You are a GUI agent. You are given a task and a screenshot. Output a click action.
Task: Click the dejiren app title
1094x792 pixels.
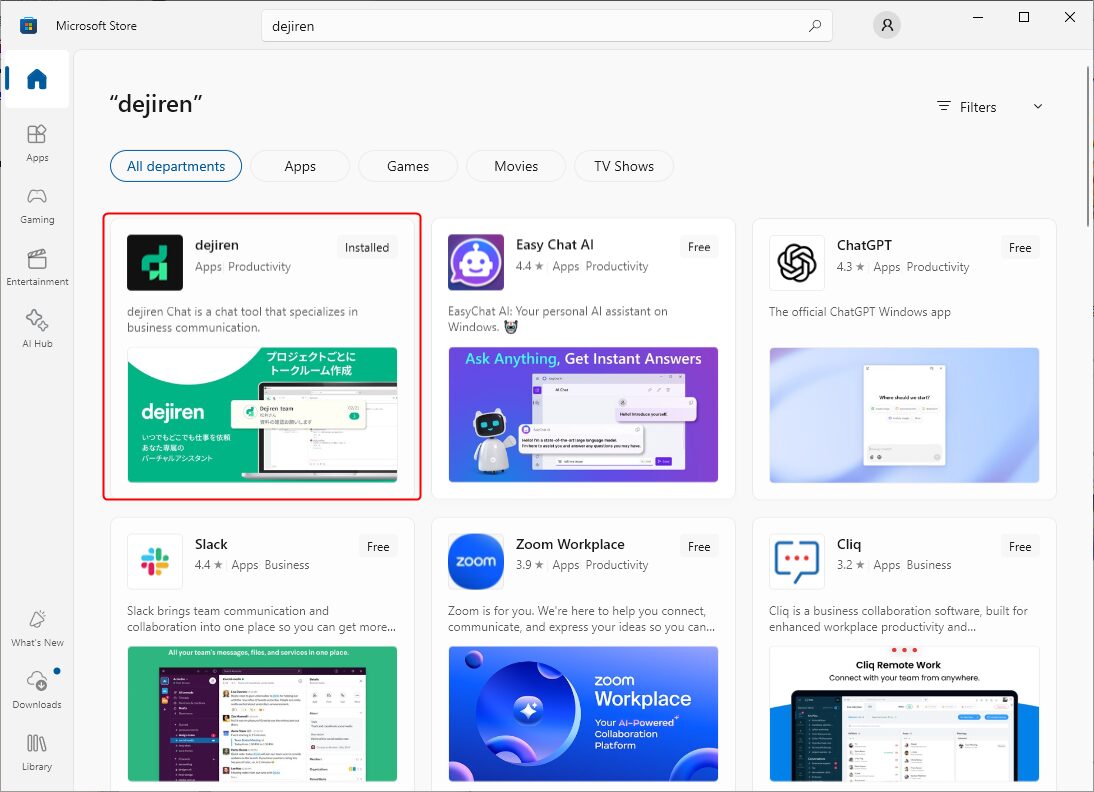[x=217, y=245]
